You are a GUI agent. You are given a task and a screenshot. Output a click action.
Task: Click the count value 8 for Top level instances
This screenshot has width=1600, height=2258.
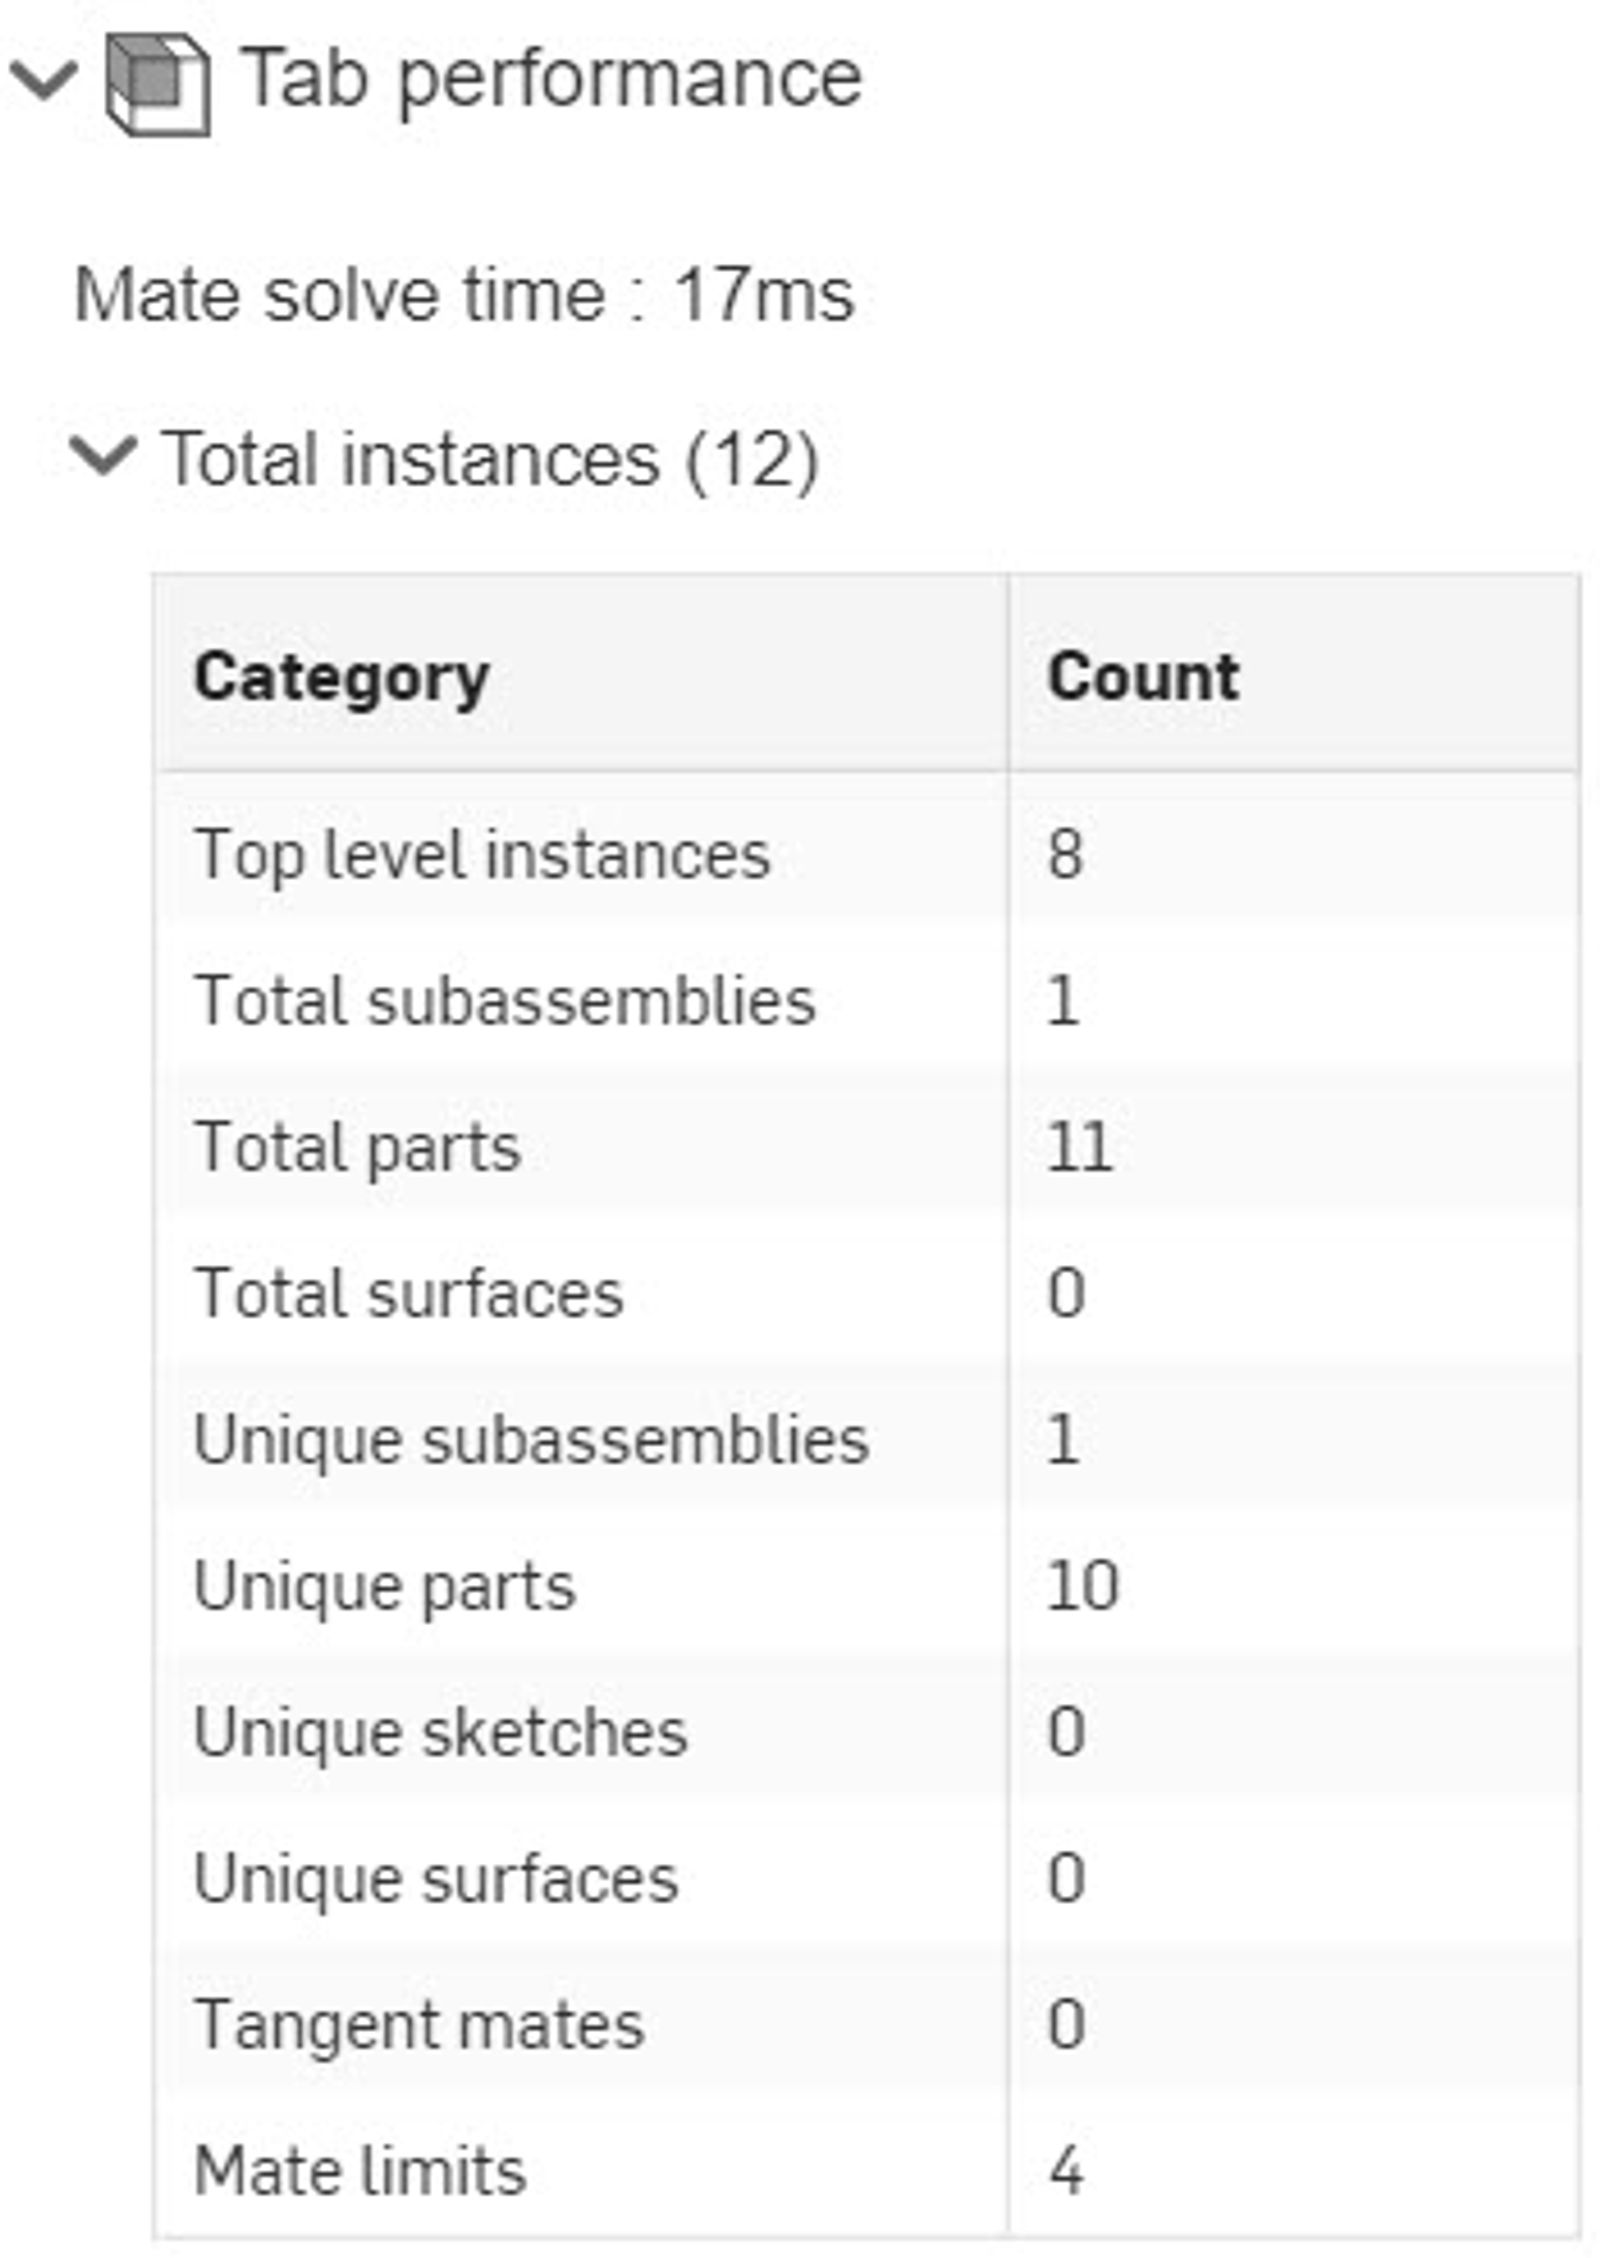point(1065,855)
